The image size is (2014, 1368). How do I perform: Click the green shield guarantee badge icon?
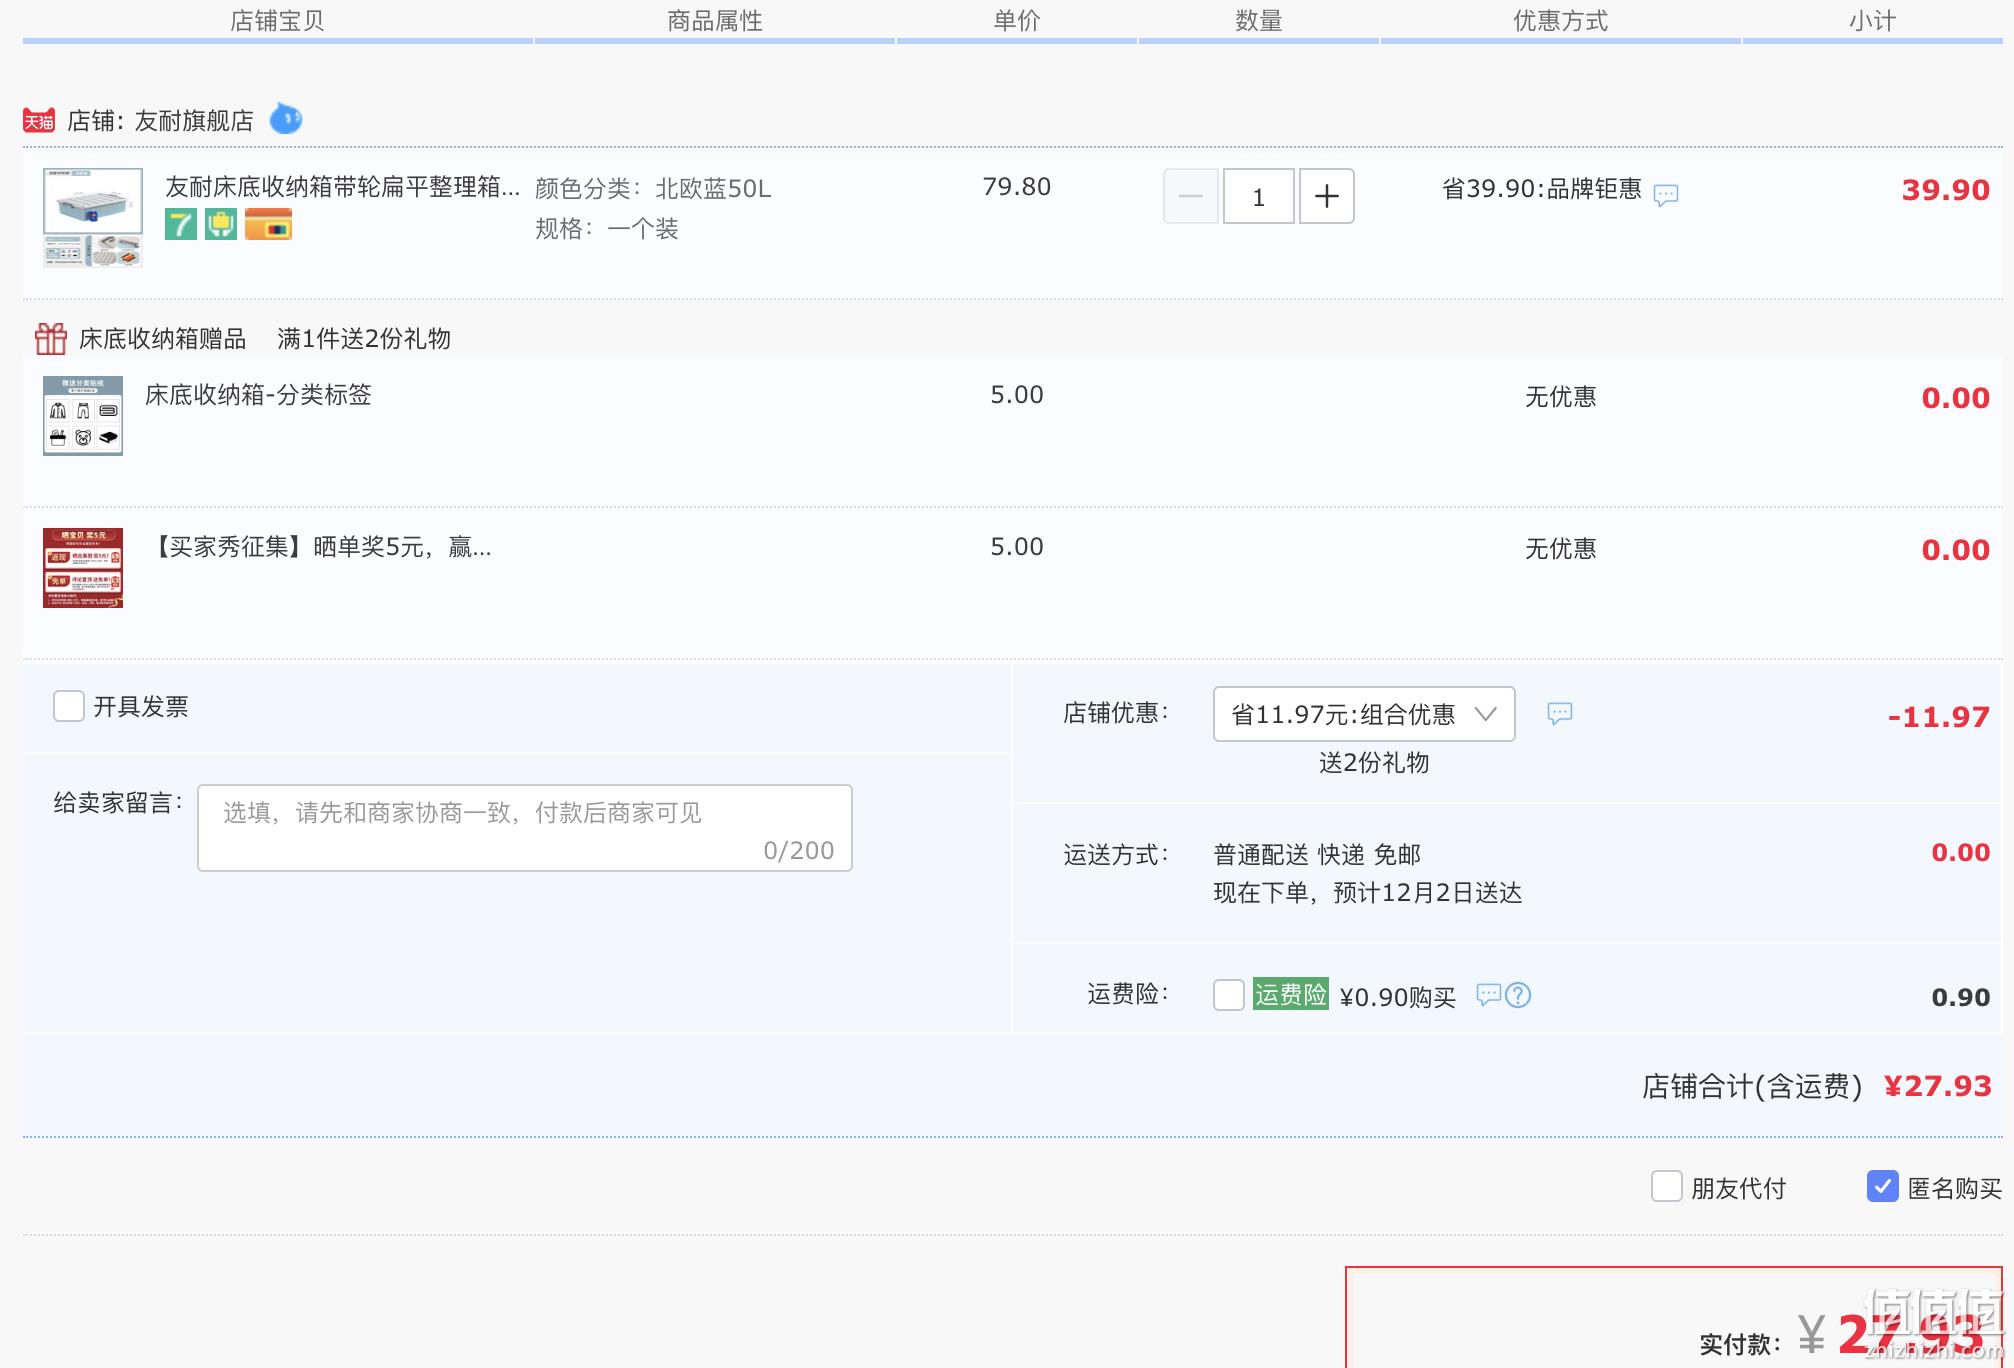point(221,225)
